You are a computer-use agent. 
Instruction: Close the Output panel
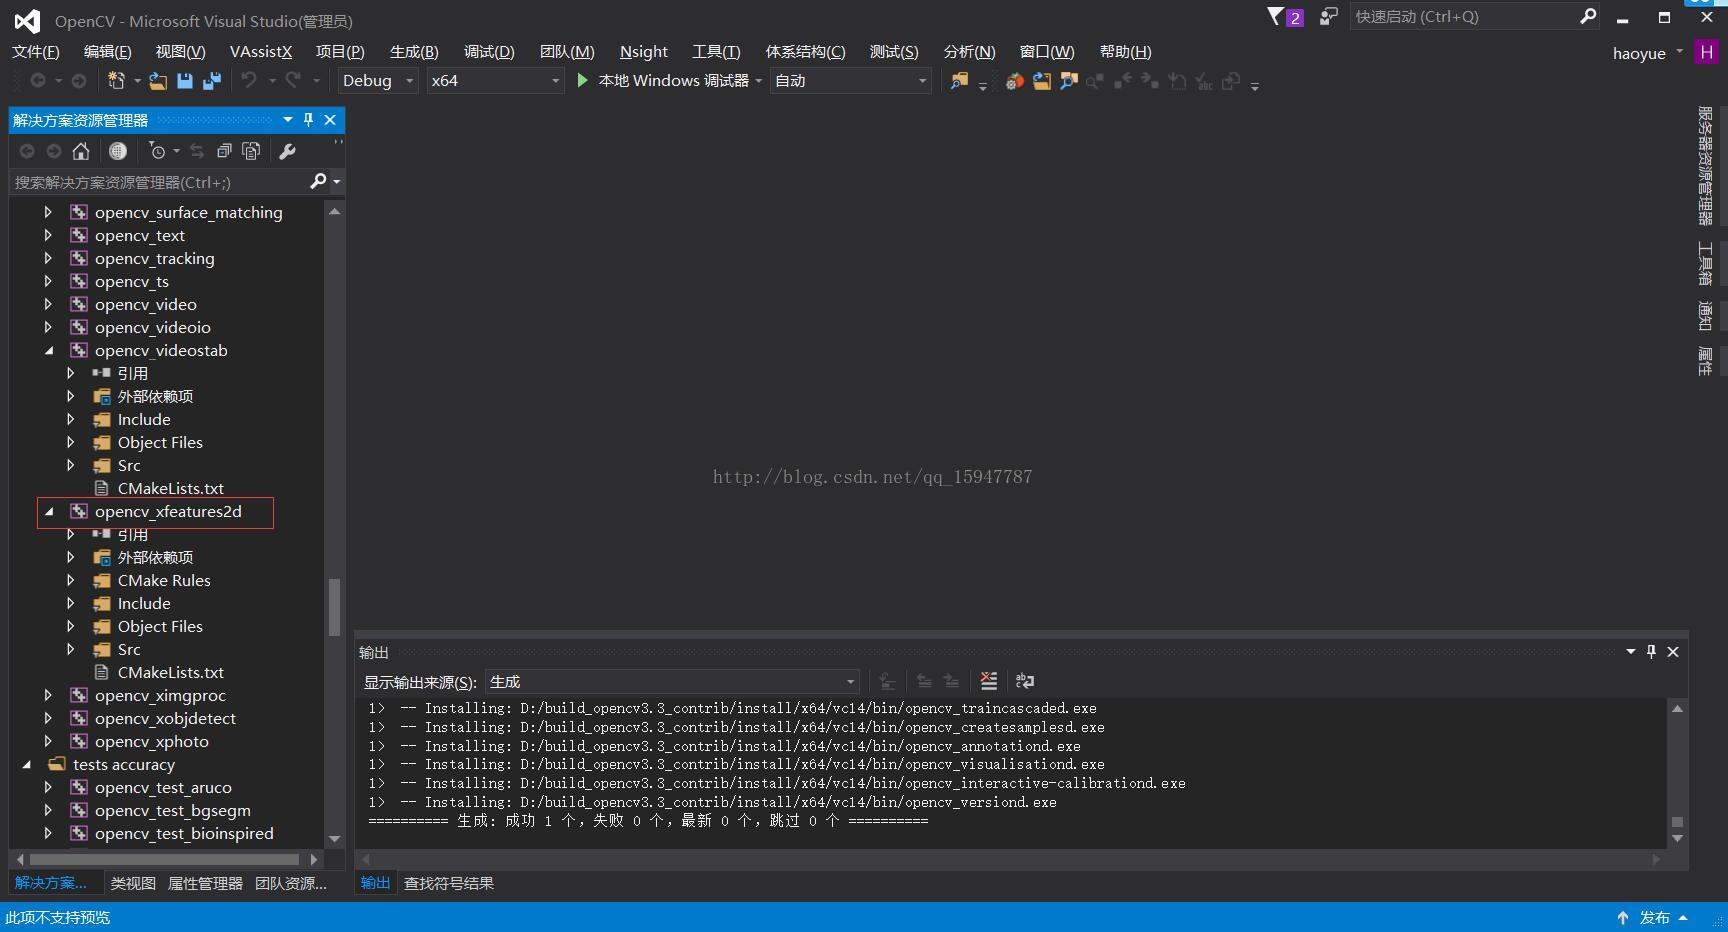tap(1673, 651)
